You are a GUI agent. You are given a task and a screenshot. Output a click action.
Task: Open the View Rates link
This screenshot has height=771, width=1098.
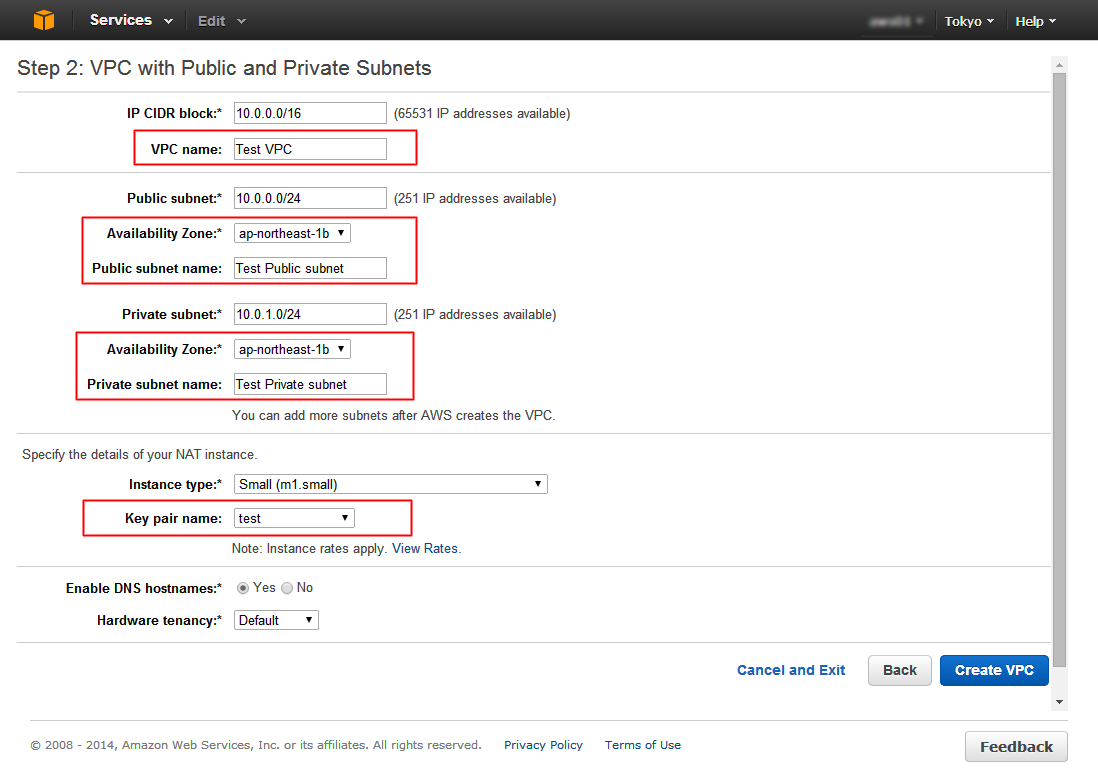(x=425, y=548)
